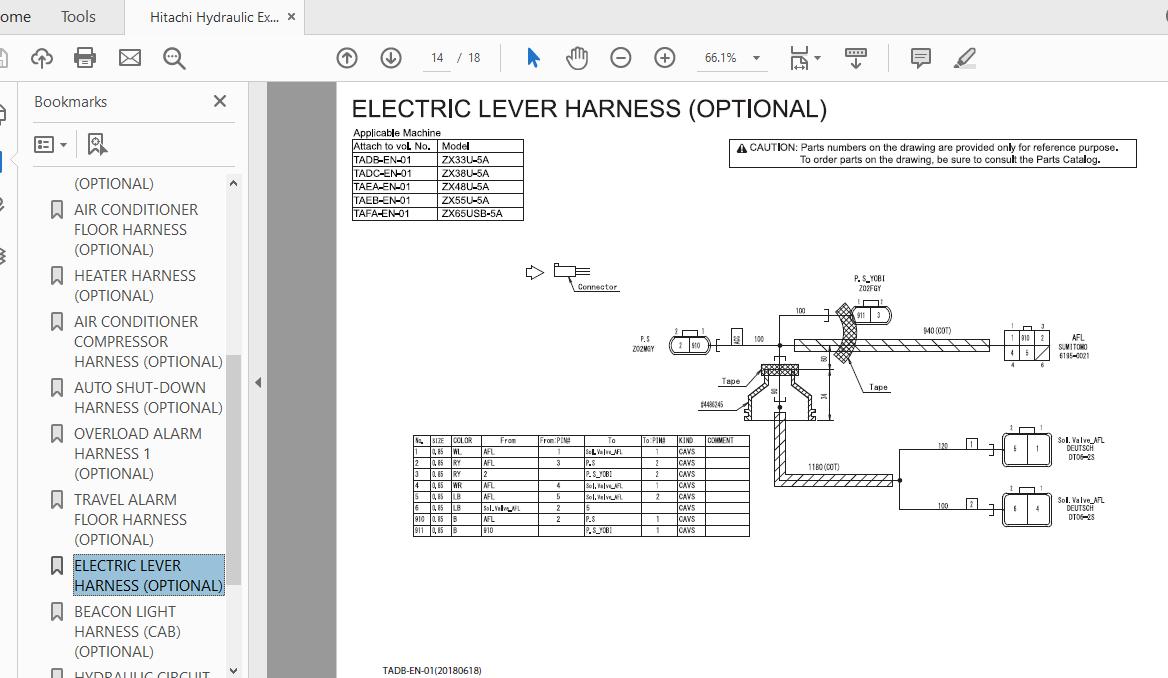Open AUTO SHUT-DOWN HARNESS bookmark
The width and height of the screenshot is (1168, 678).
[x=148, y=397]
